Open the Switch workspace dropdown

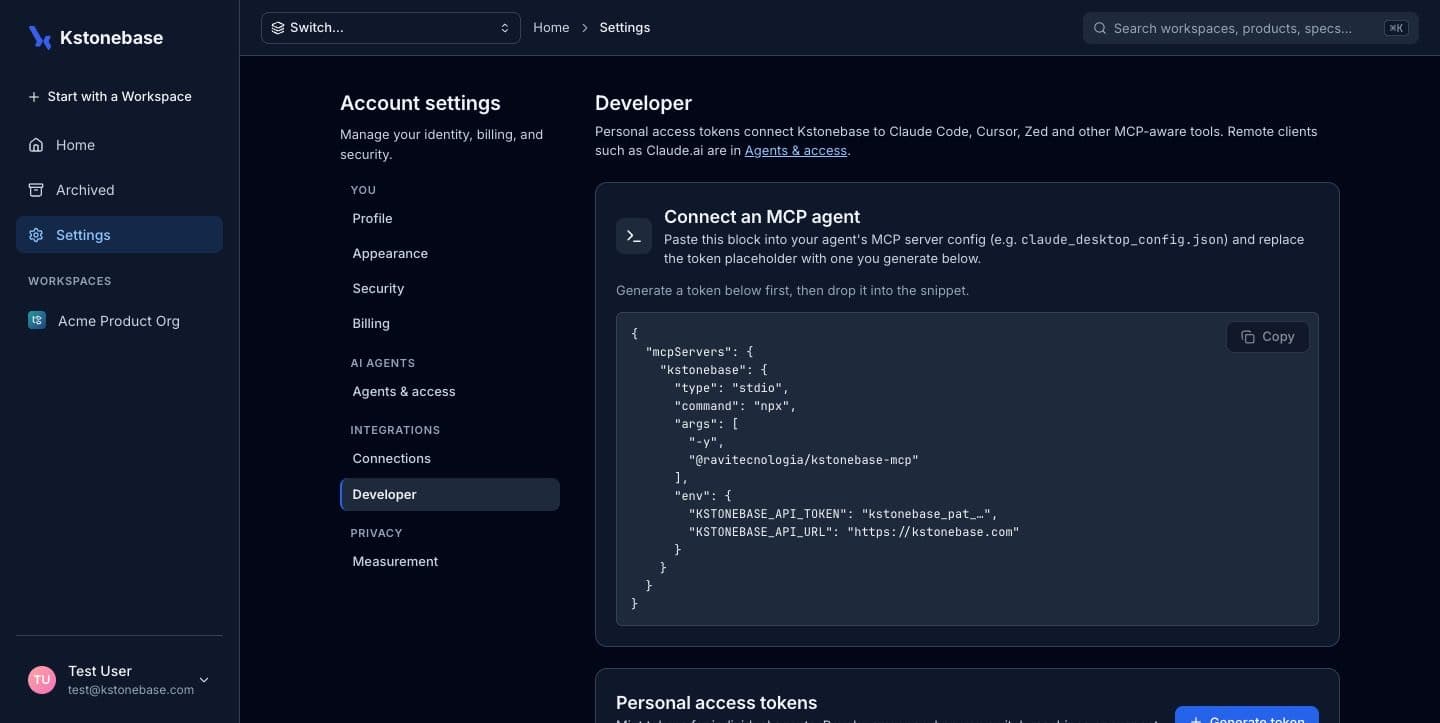pos(391,28)
